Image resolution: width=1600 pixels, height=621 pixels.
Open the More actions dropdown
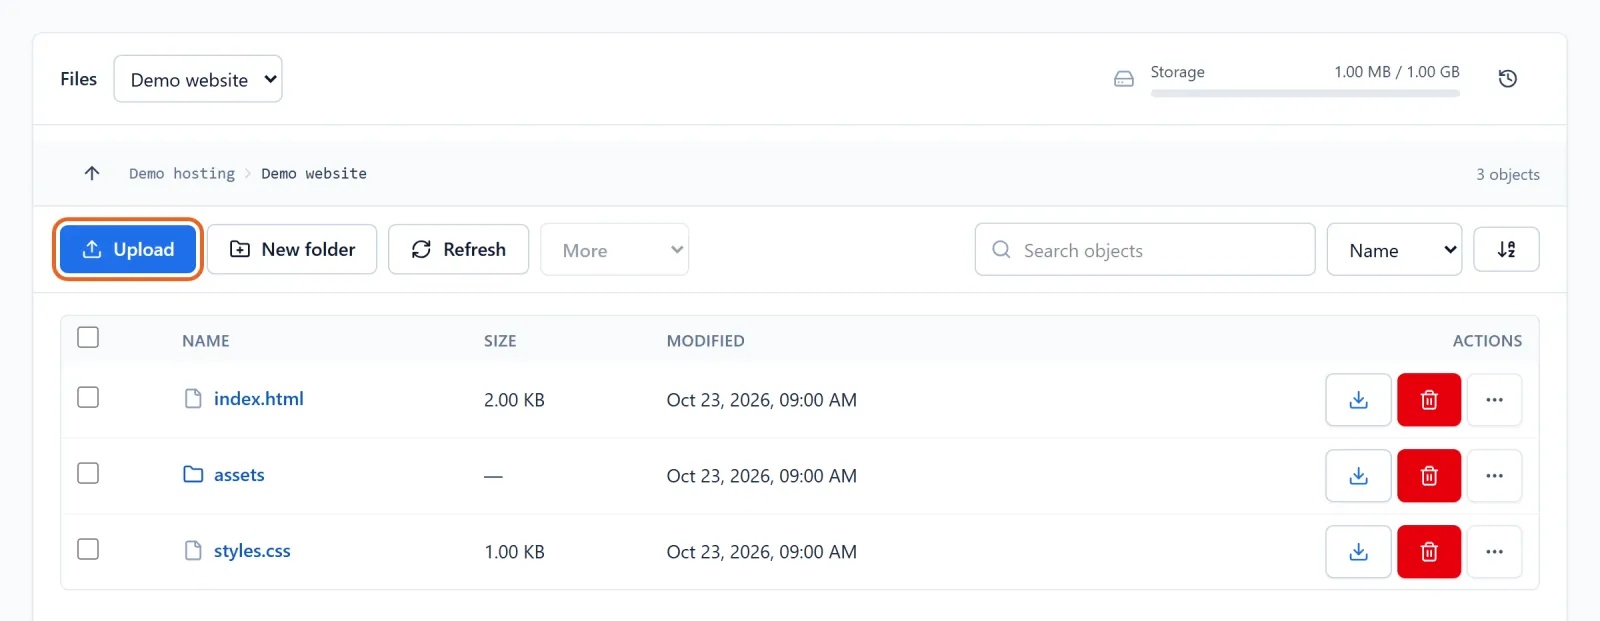614,250
